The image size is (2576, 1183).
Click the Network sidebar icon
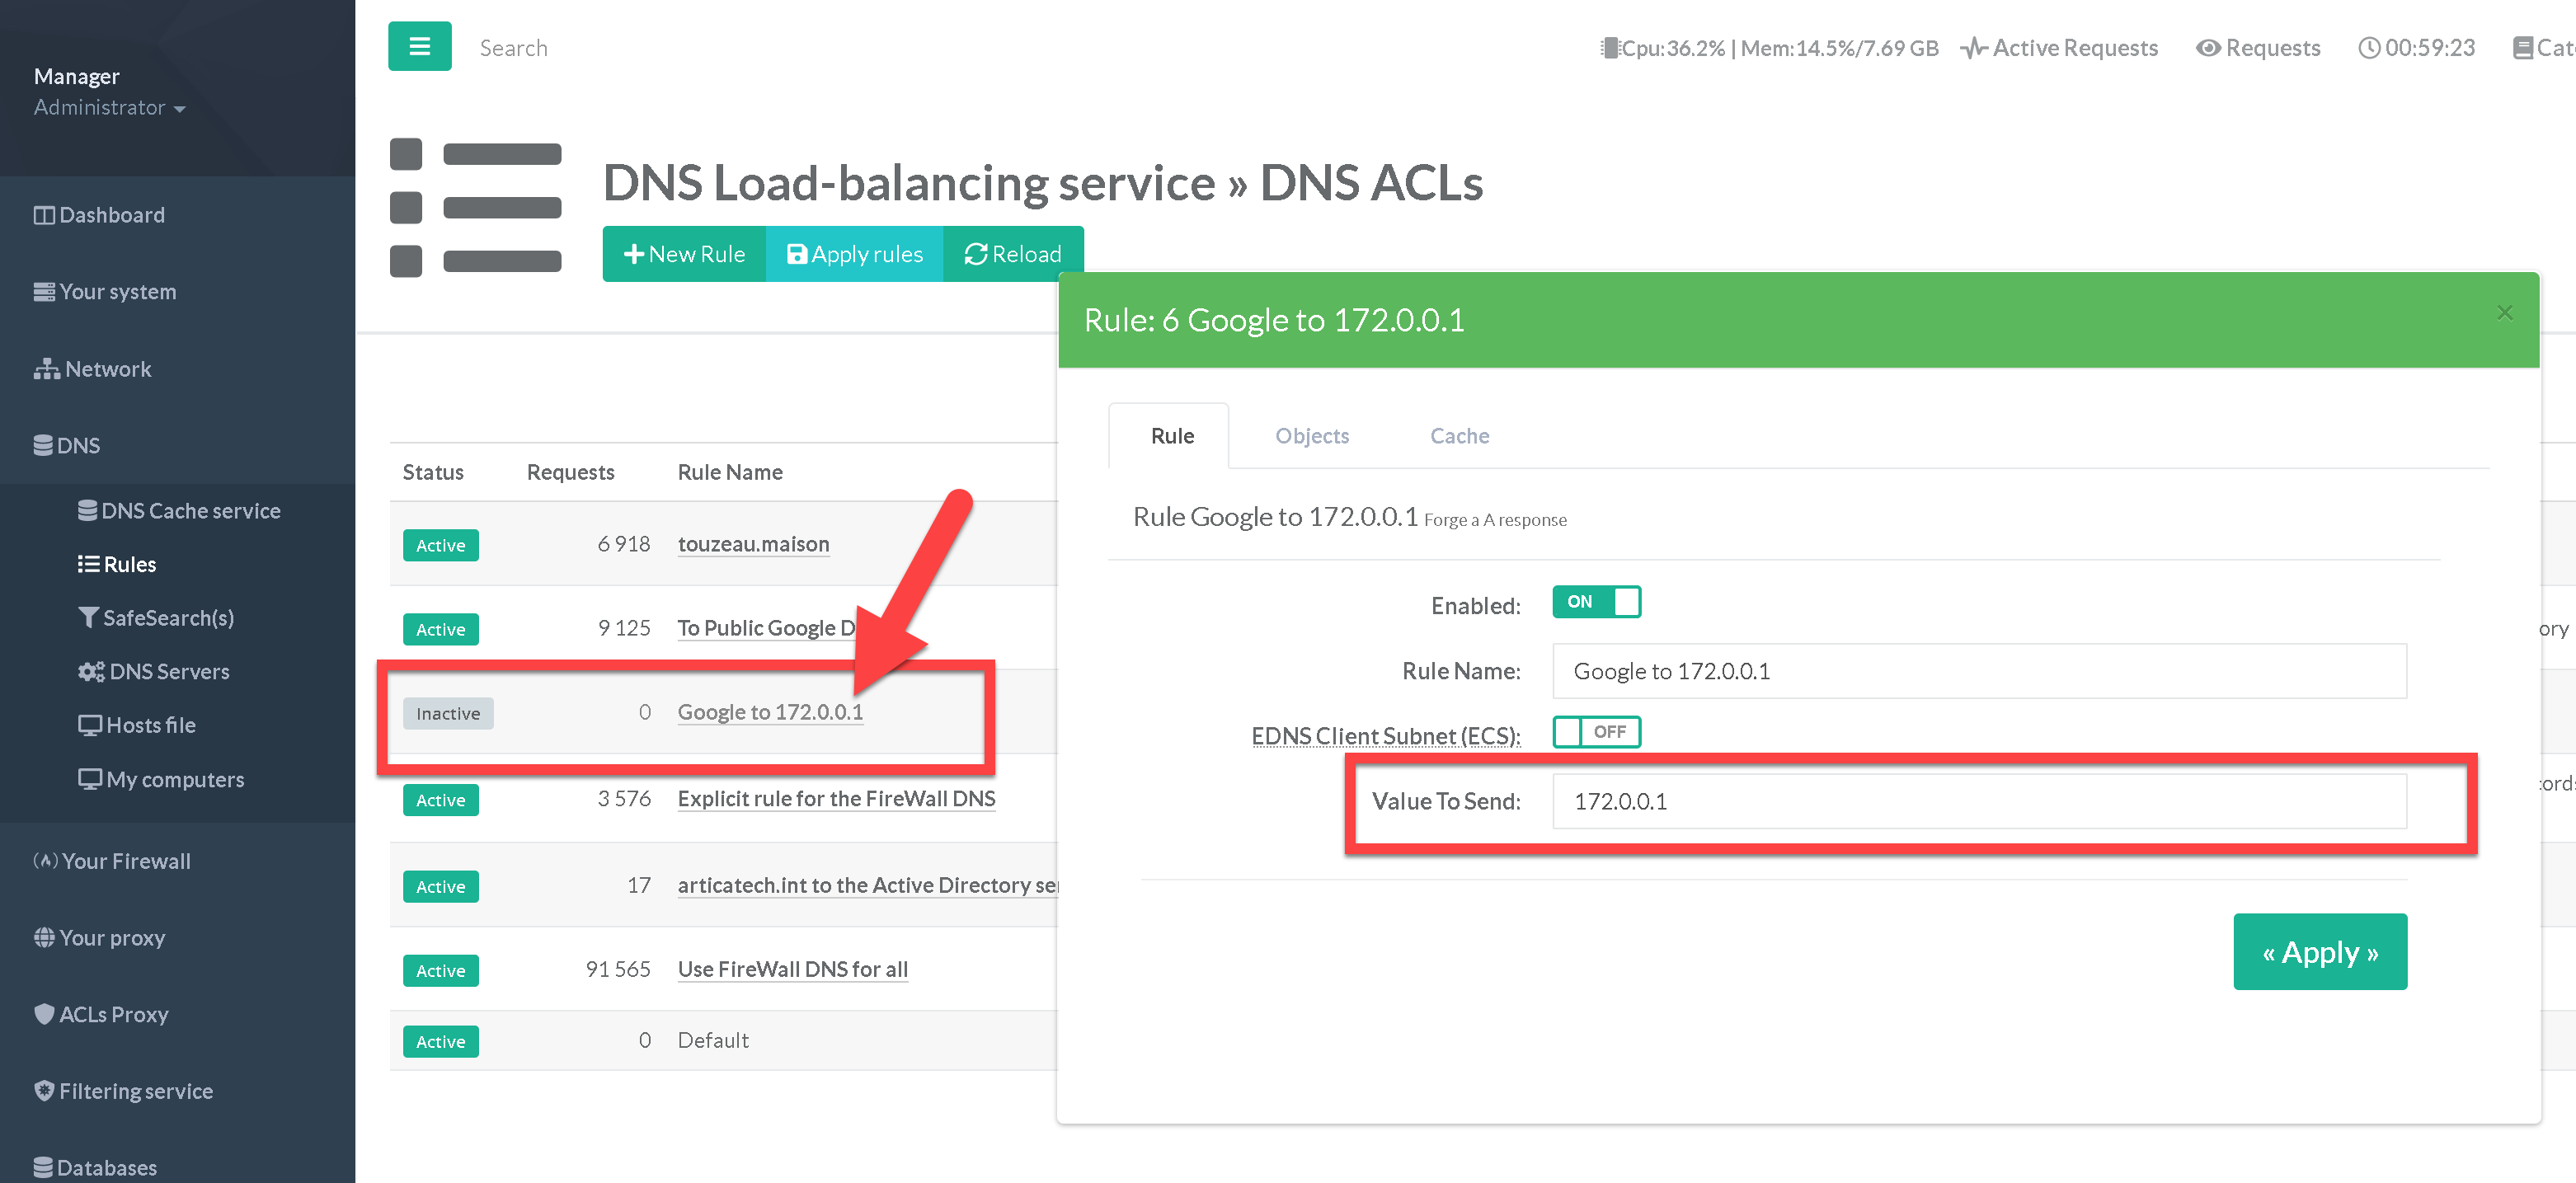46,369
